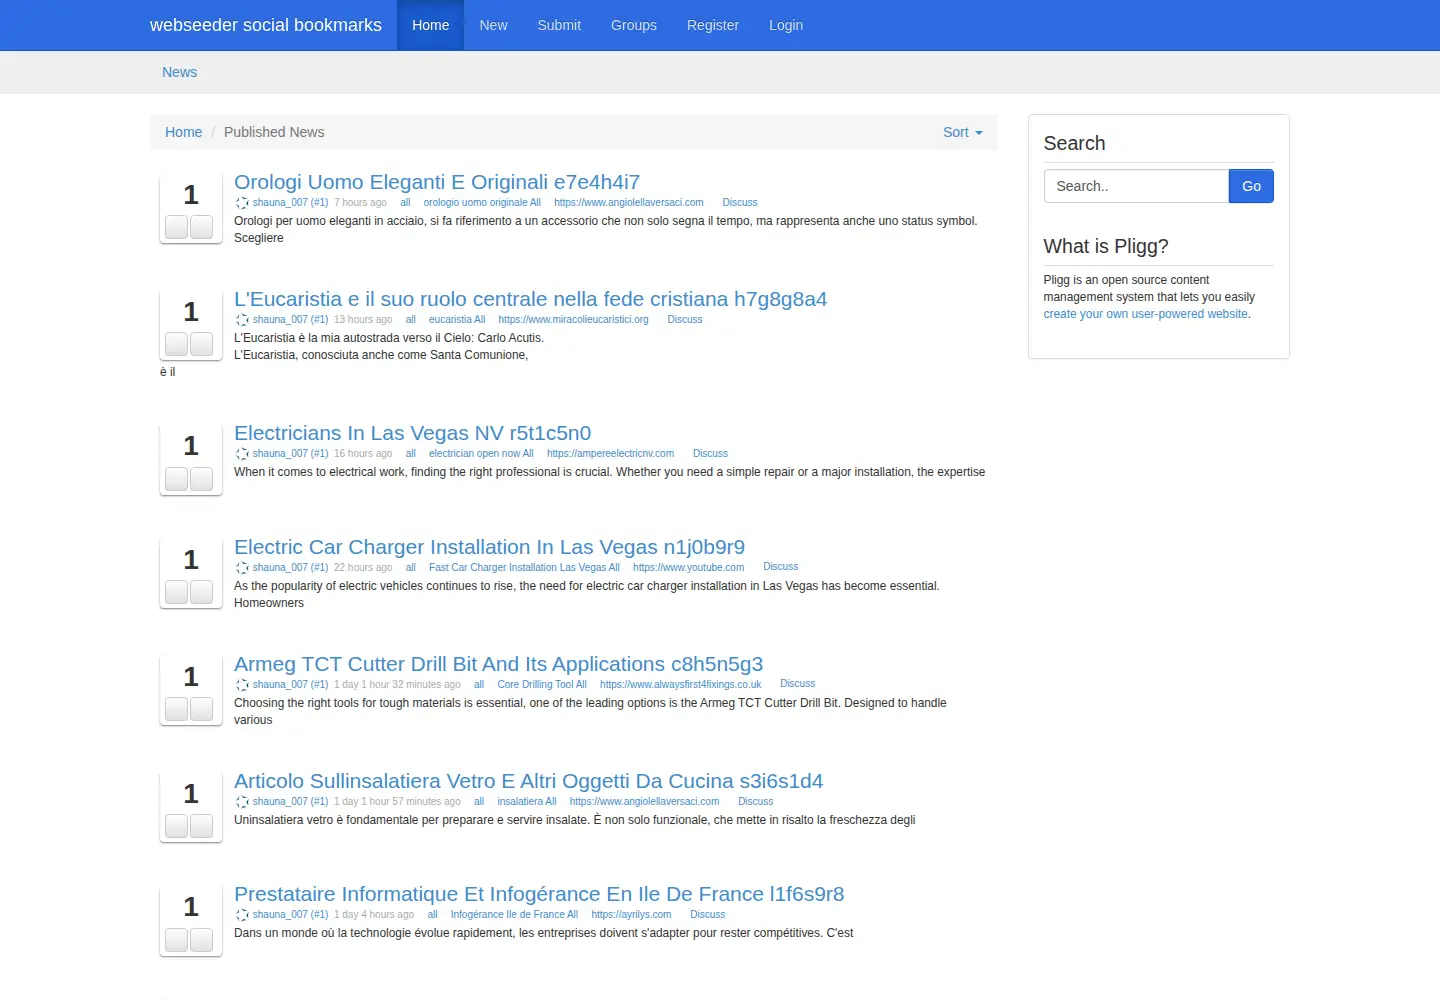Go to the New menu item
Viewport: 1440px width, 1000px height.
click(493, 25)
